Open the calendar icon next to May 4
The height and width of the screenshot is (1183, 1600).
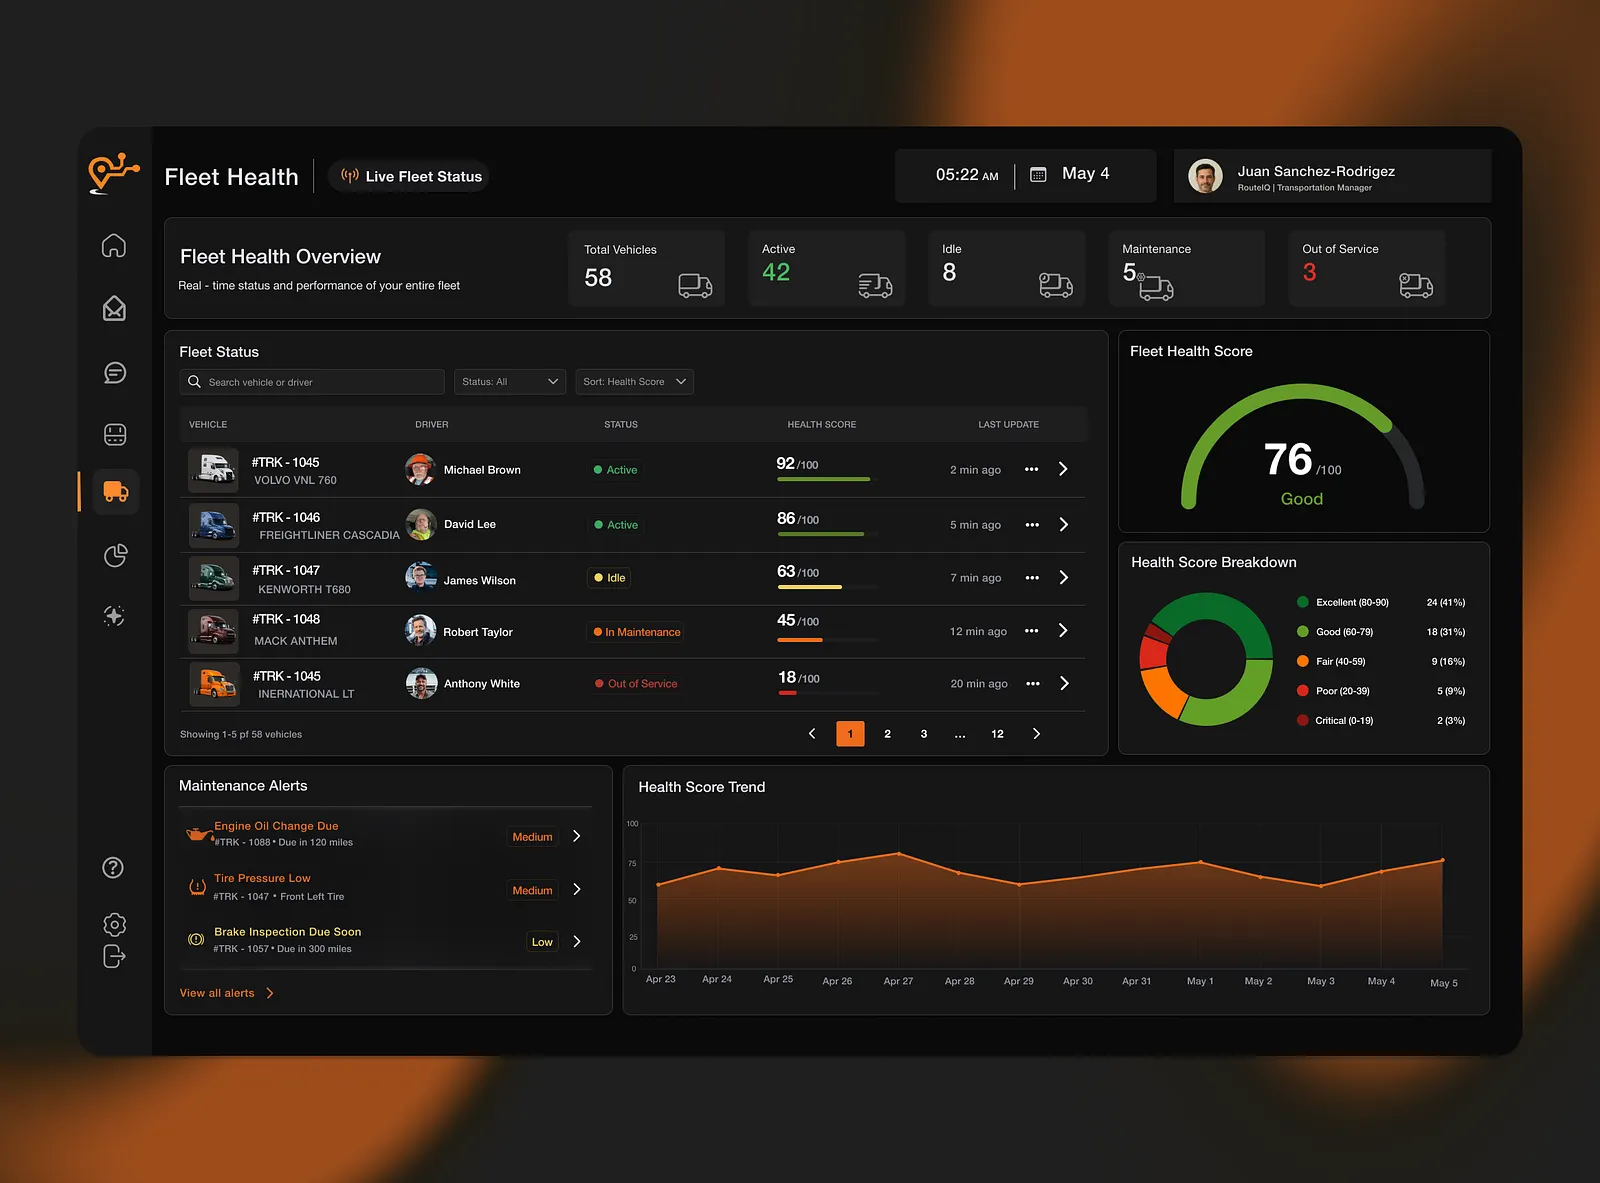point(1038,175)
